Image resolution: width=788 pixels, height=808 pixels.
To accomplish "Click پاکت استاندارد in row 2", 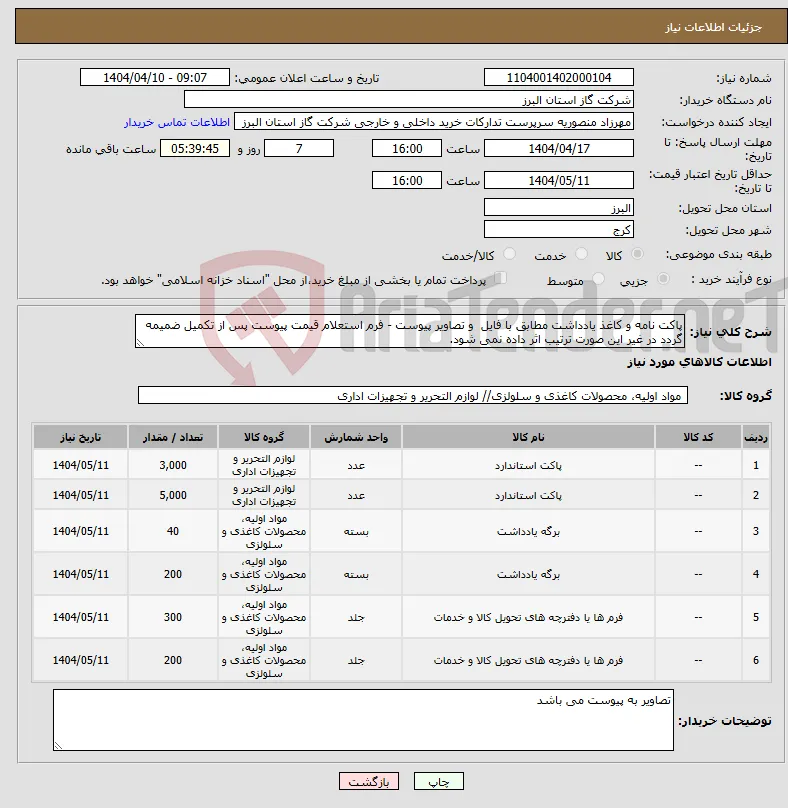I will click(528, 495).
